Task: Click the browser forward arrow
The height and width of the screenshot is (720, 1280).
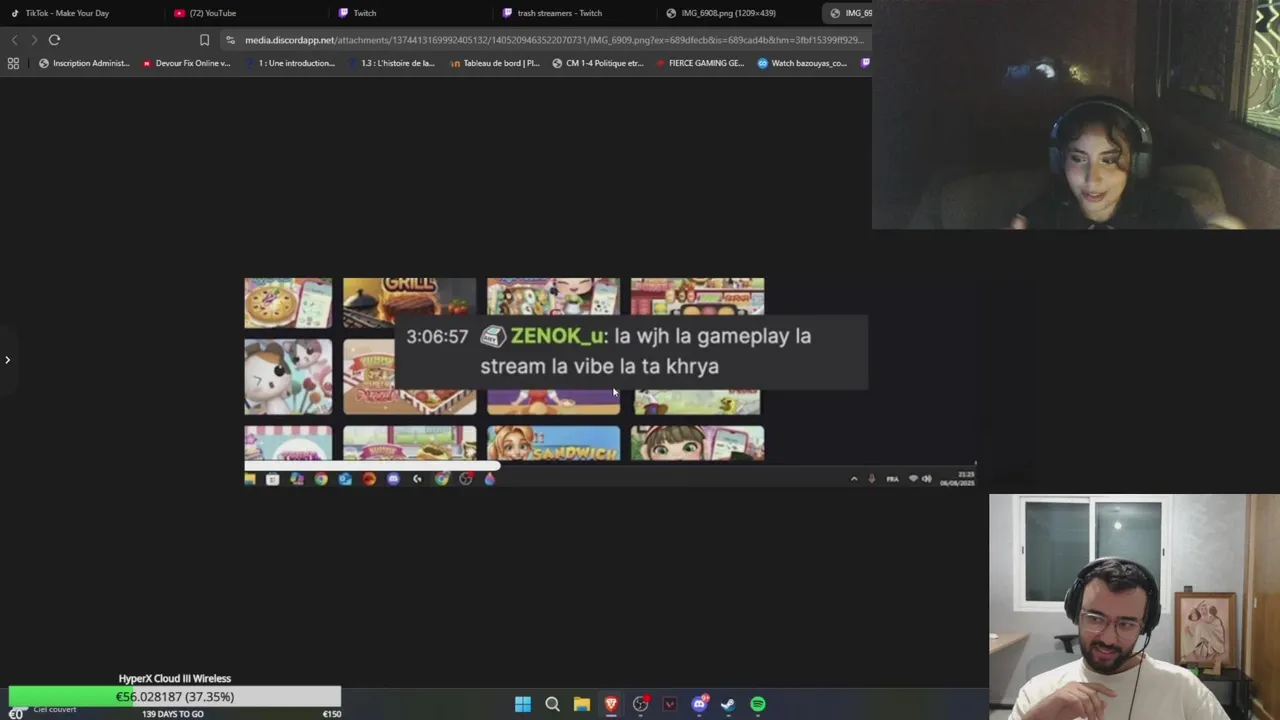Action: [34, 40]
